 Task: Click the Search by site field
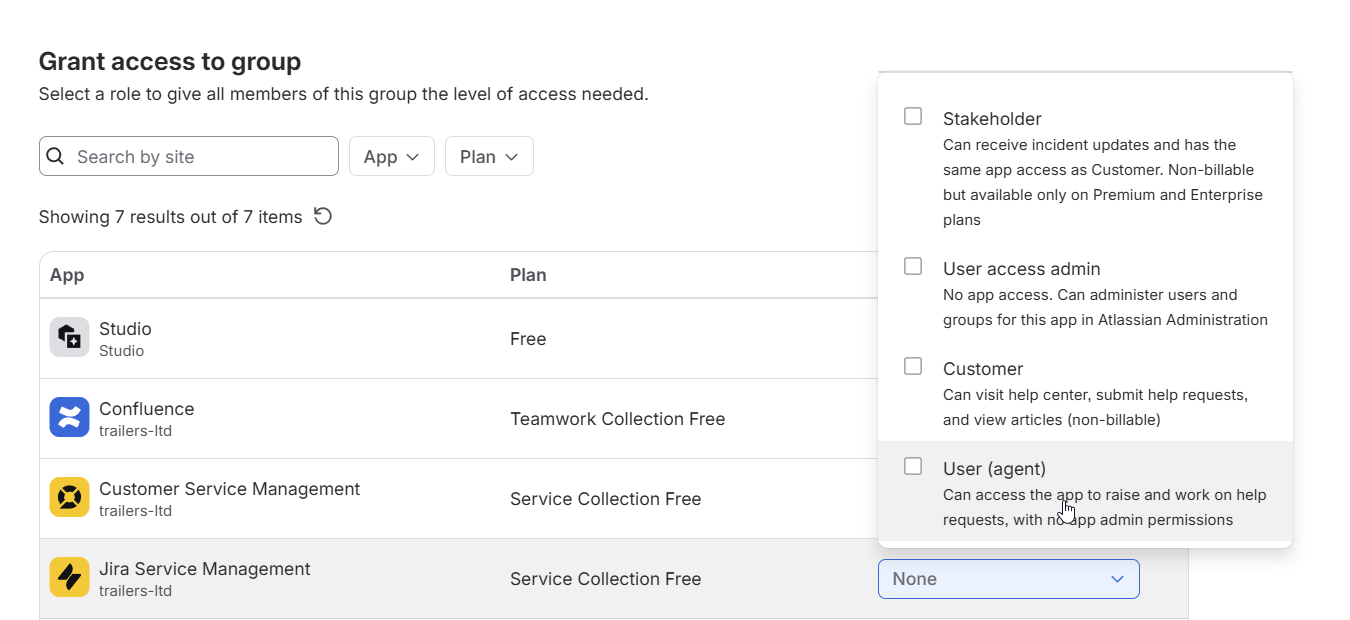click(189, 156)
